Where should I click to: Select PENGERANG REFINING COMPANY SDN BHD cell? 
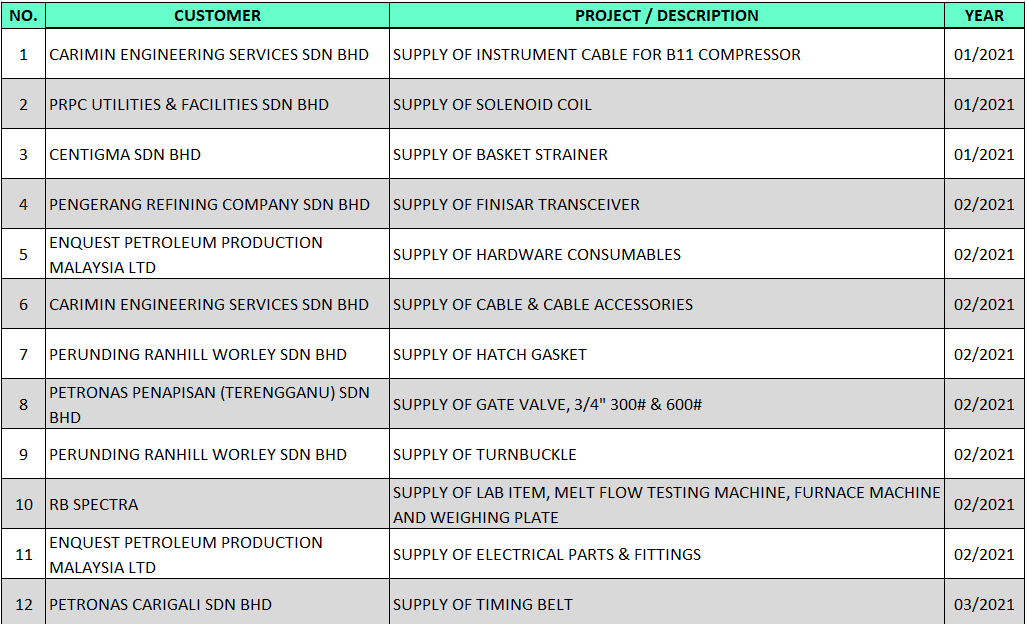pos(209,204)
